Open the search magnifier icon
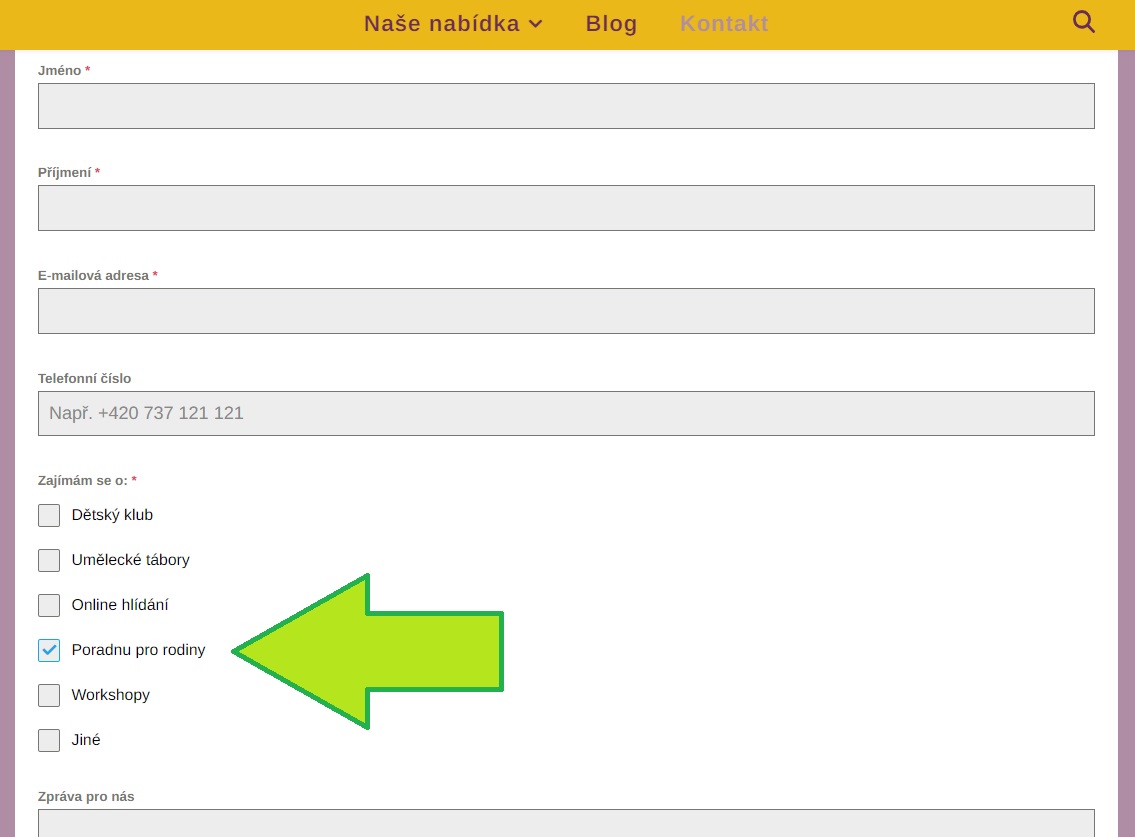The height and width of the screenshot is (837, 1135). pyautogui.click(x=1083, y=22)
